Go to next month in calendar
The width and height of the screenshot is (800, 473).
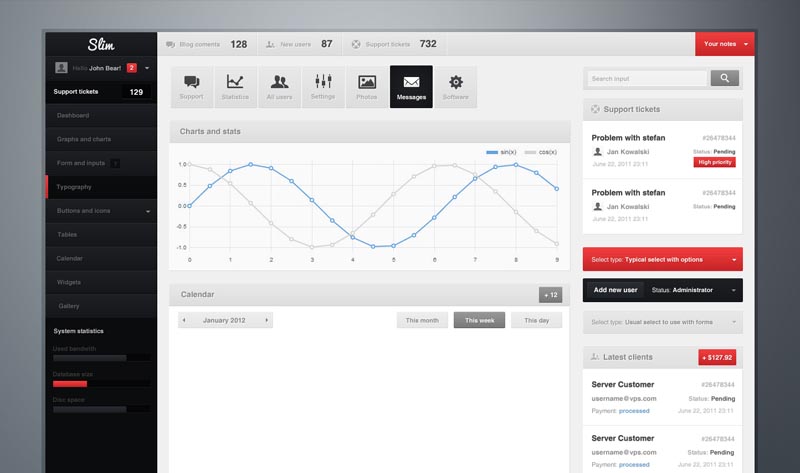tap(267, 320)
